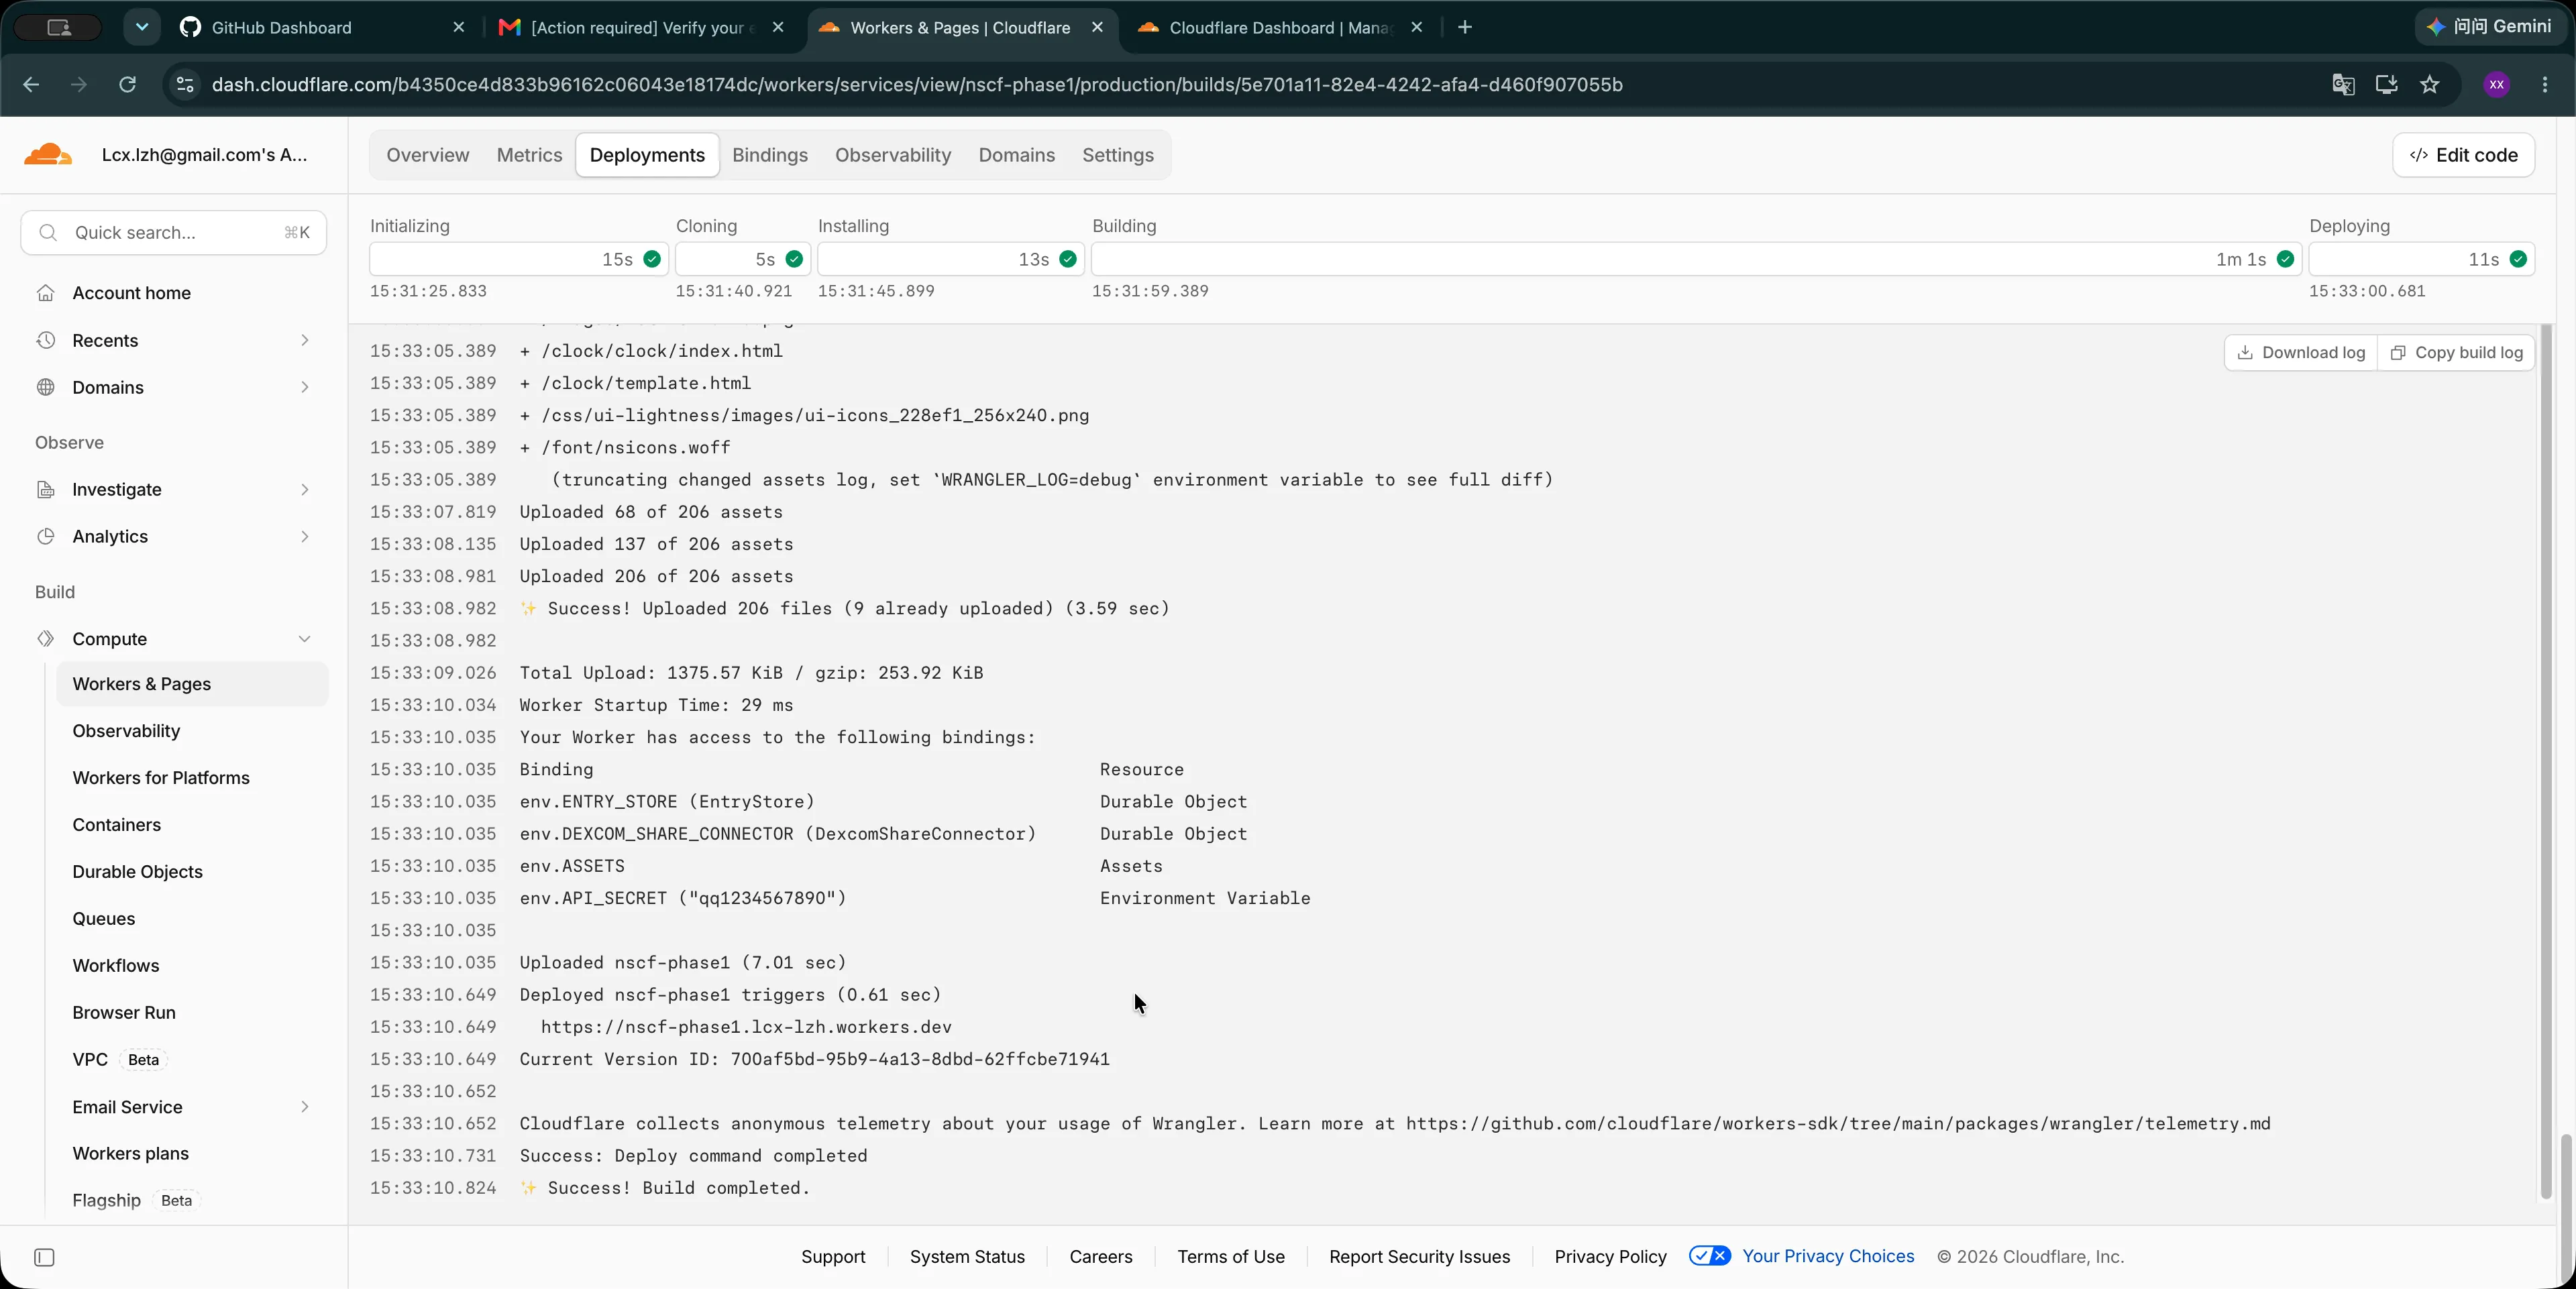Open Terms of Use footer link

pyautogui.click(x=1230, y=1256)
